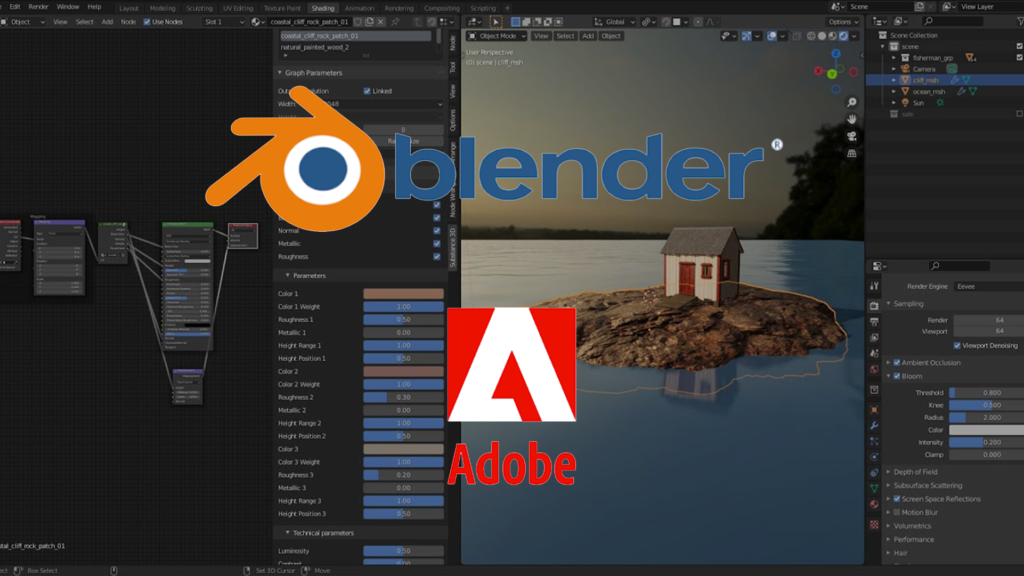The height and width of the screenshot is (576, 1024).
Task: Select natural_painted_wood_2 material in the list
Action: [x=355, y=48]
